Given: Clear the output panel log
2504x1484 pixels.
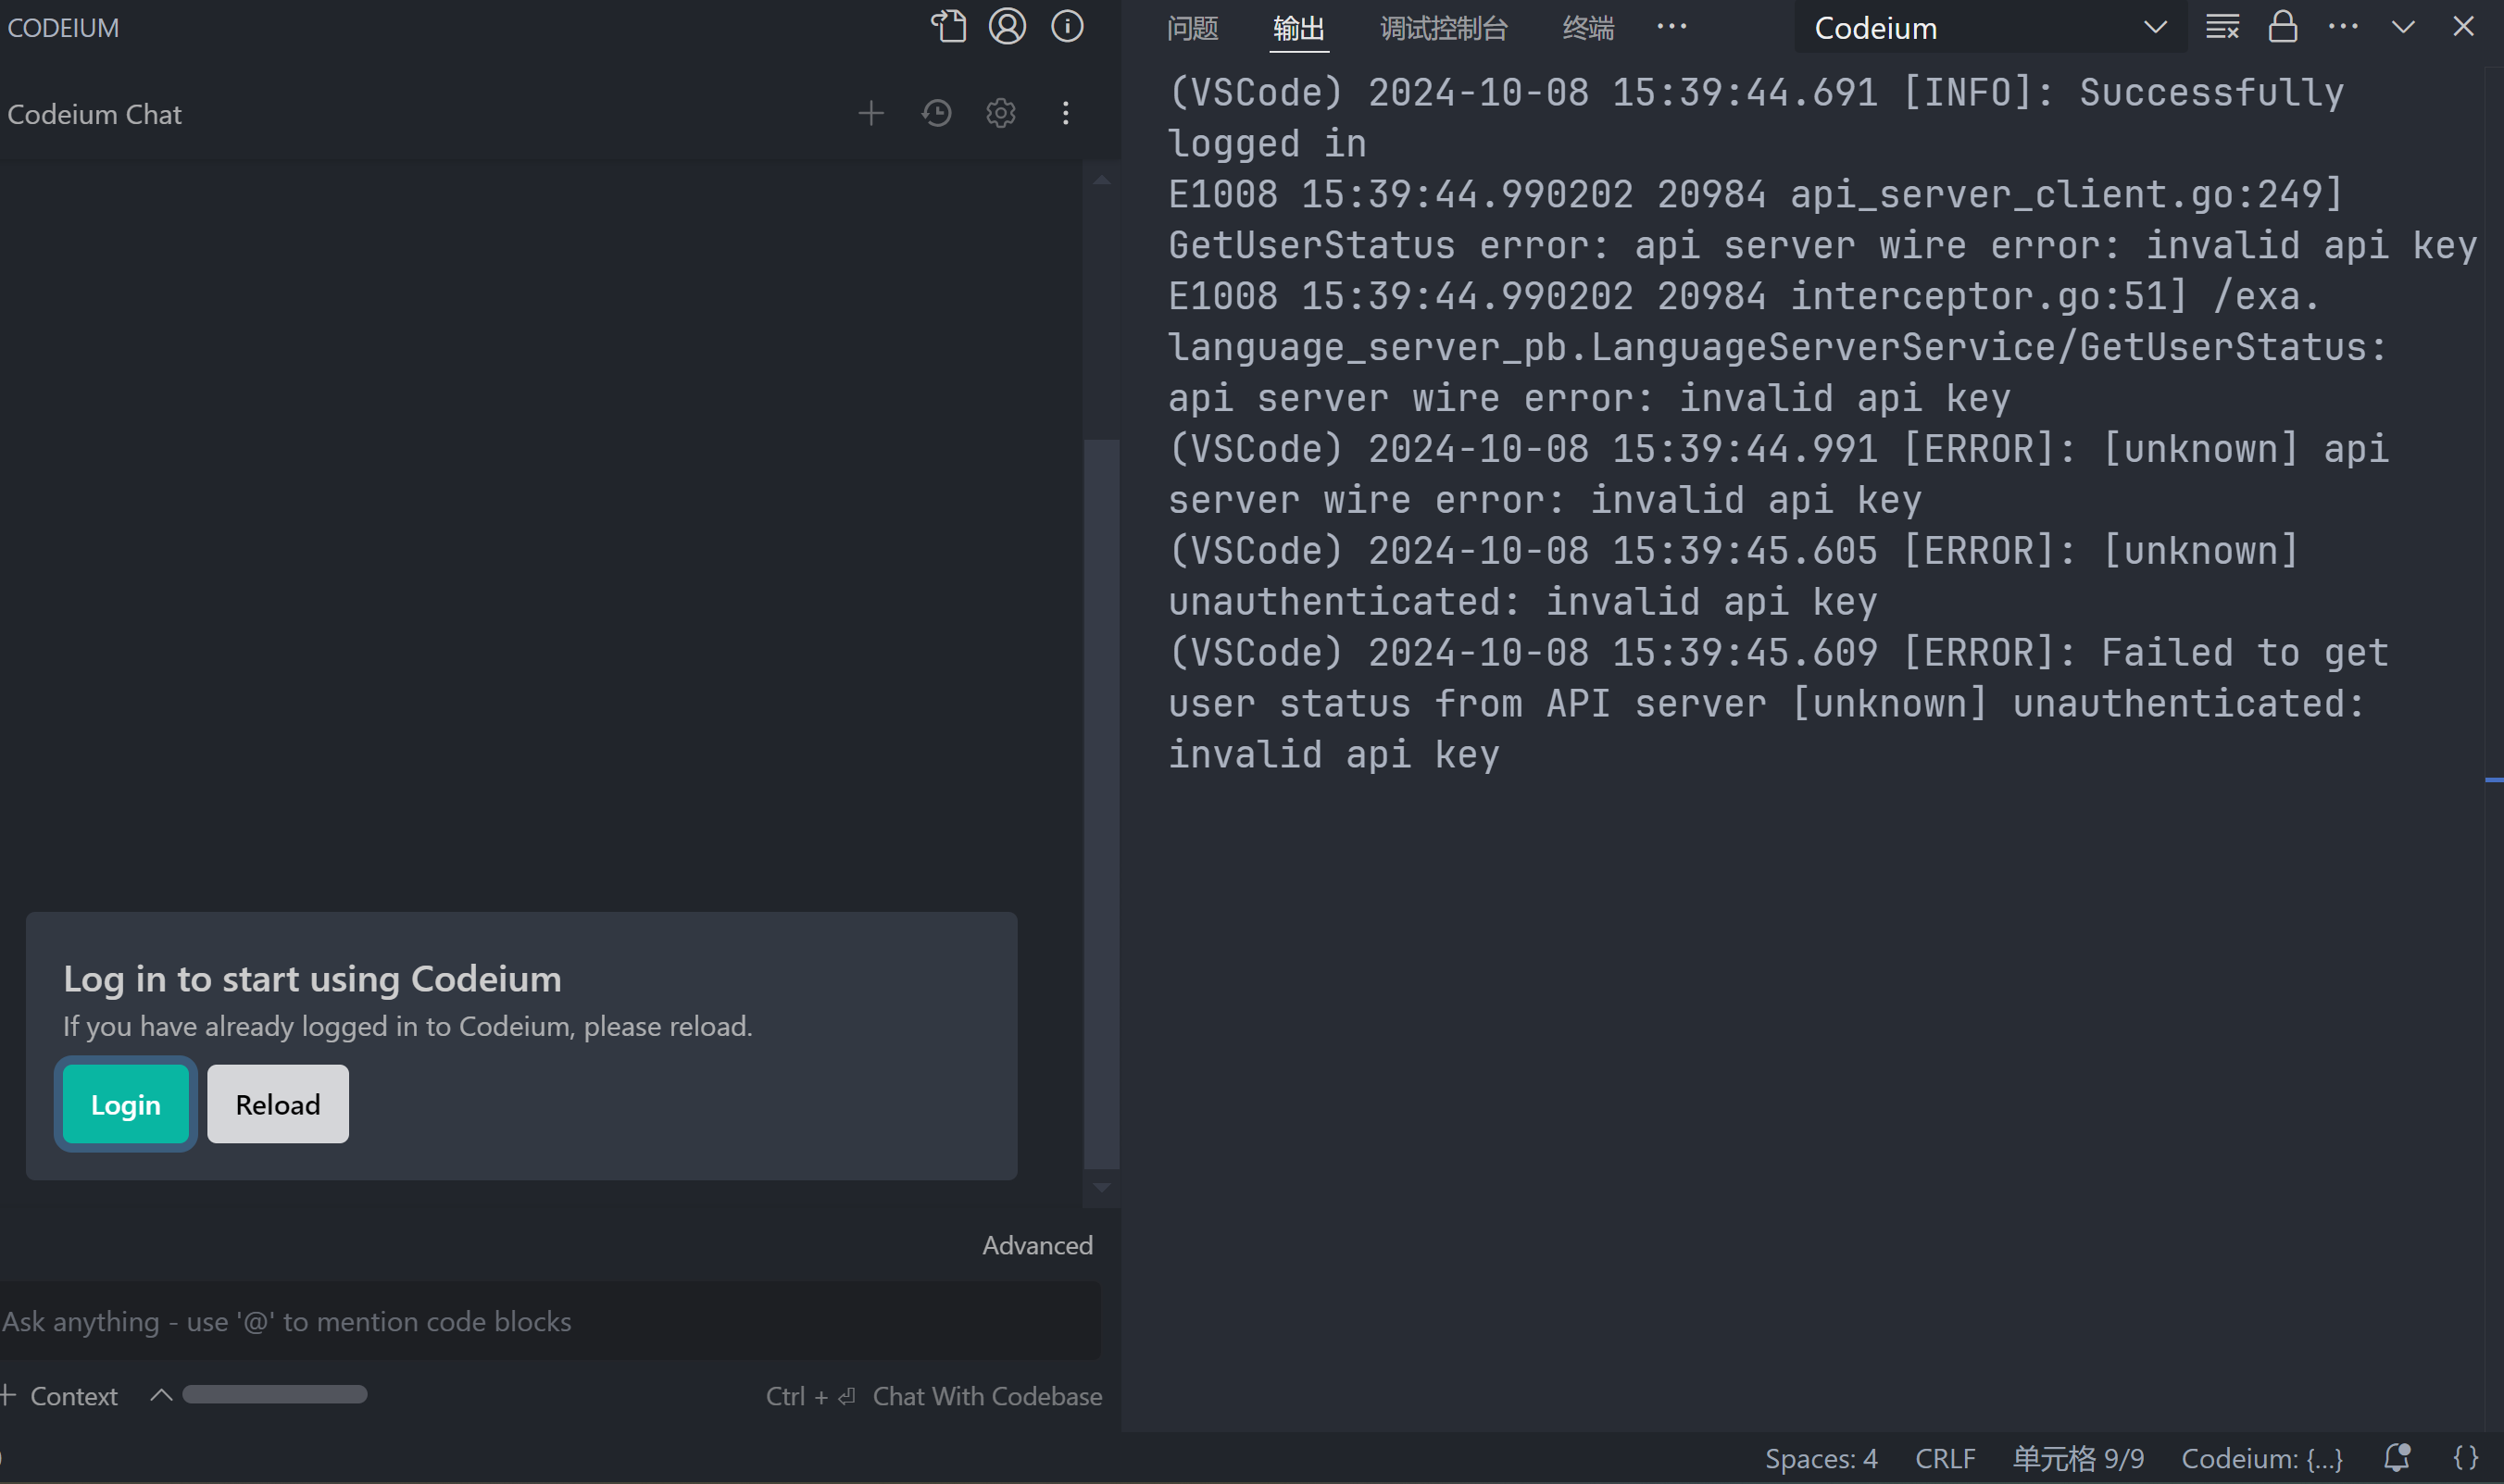Looking at the screenshot, I should [2222, 27].
